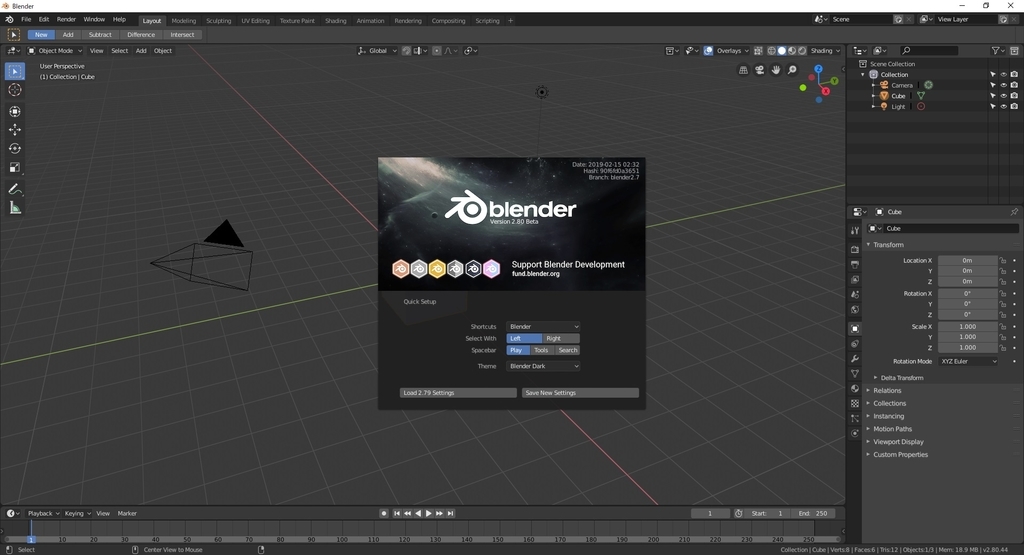Collapse the Collection tree in outliner
Viewport: 1024px width, 555px height.
(863, 74)
